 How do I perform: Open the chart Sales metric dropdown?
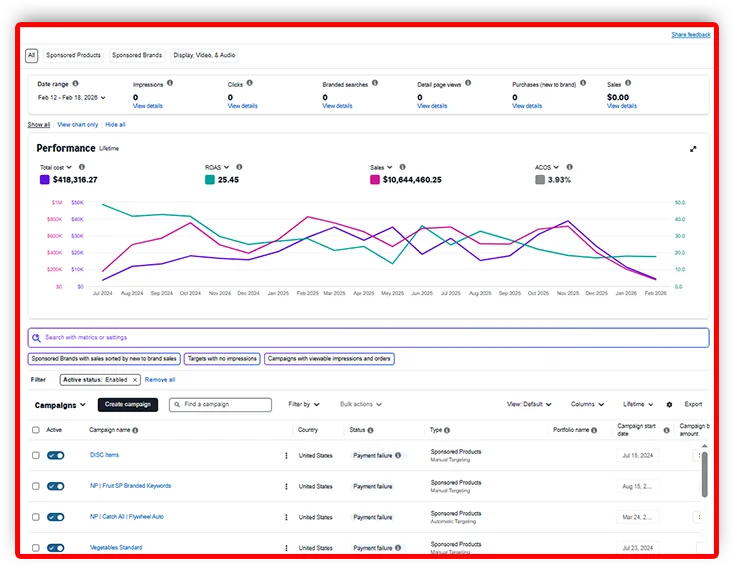point(381,167)
